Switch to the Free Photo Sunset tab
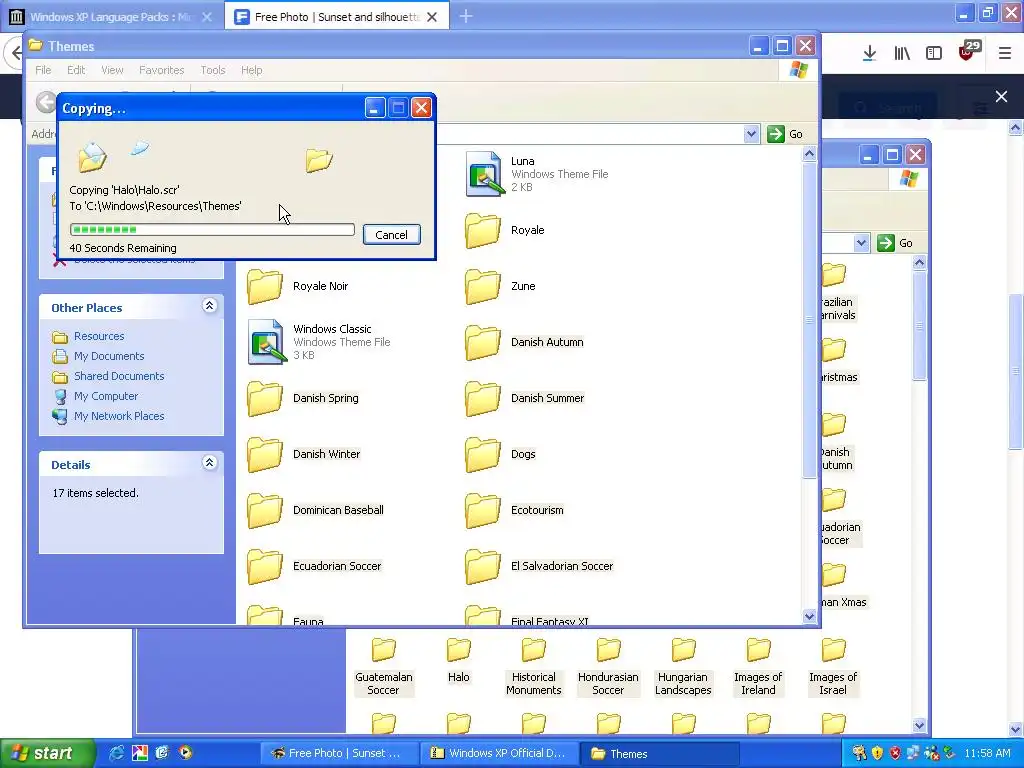The height and width of the screenshot is (768, 1024). click(x=336, y=17)
